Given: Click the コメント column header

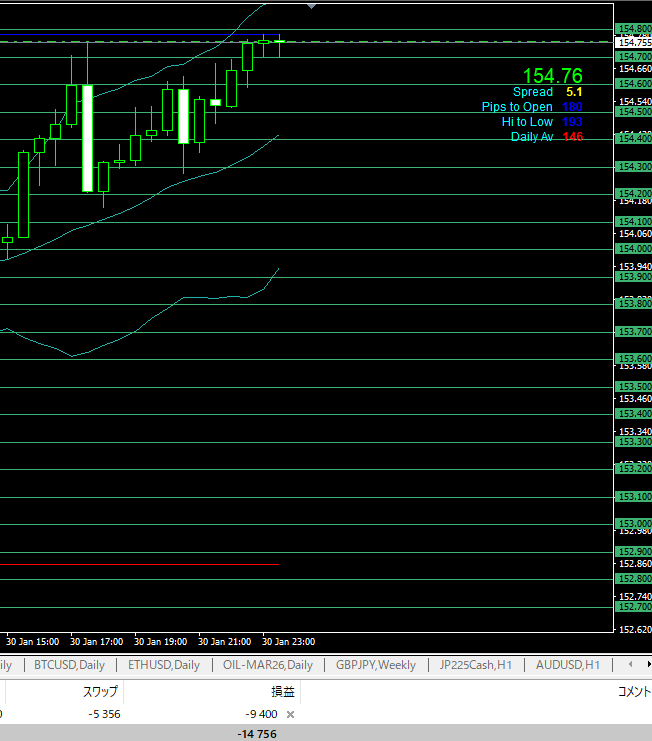Looking at the screenshot, I should (x=634, y=691).
